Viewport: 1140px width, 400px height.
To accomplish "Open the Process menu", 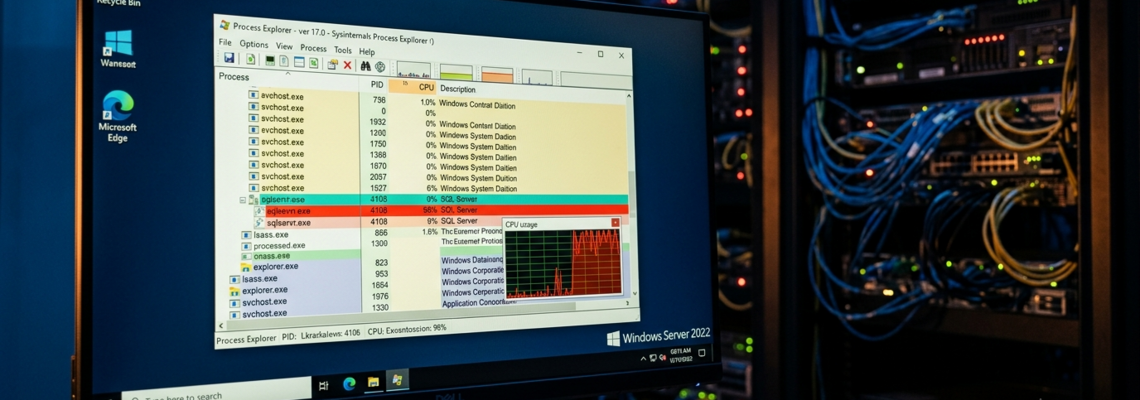I will click(313, 48).
